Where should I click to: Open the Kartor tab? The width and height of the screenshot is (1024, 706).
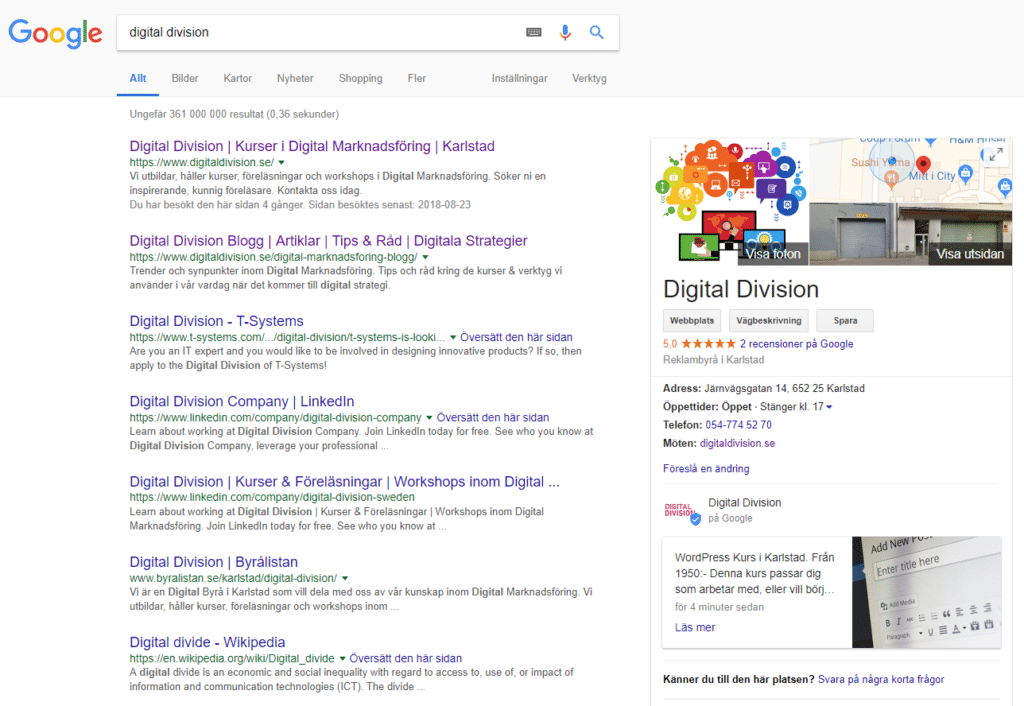pos(238,78)
